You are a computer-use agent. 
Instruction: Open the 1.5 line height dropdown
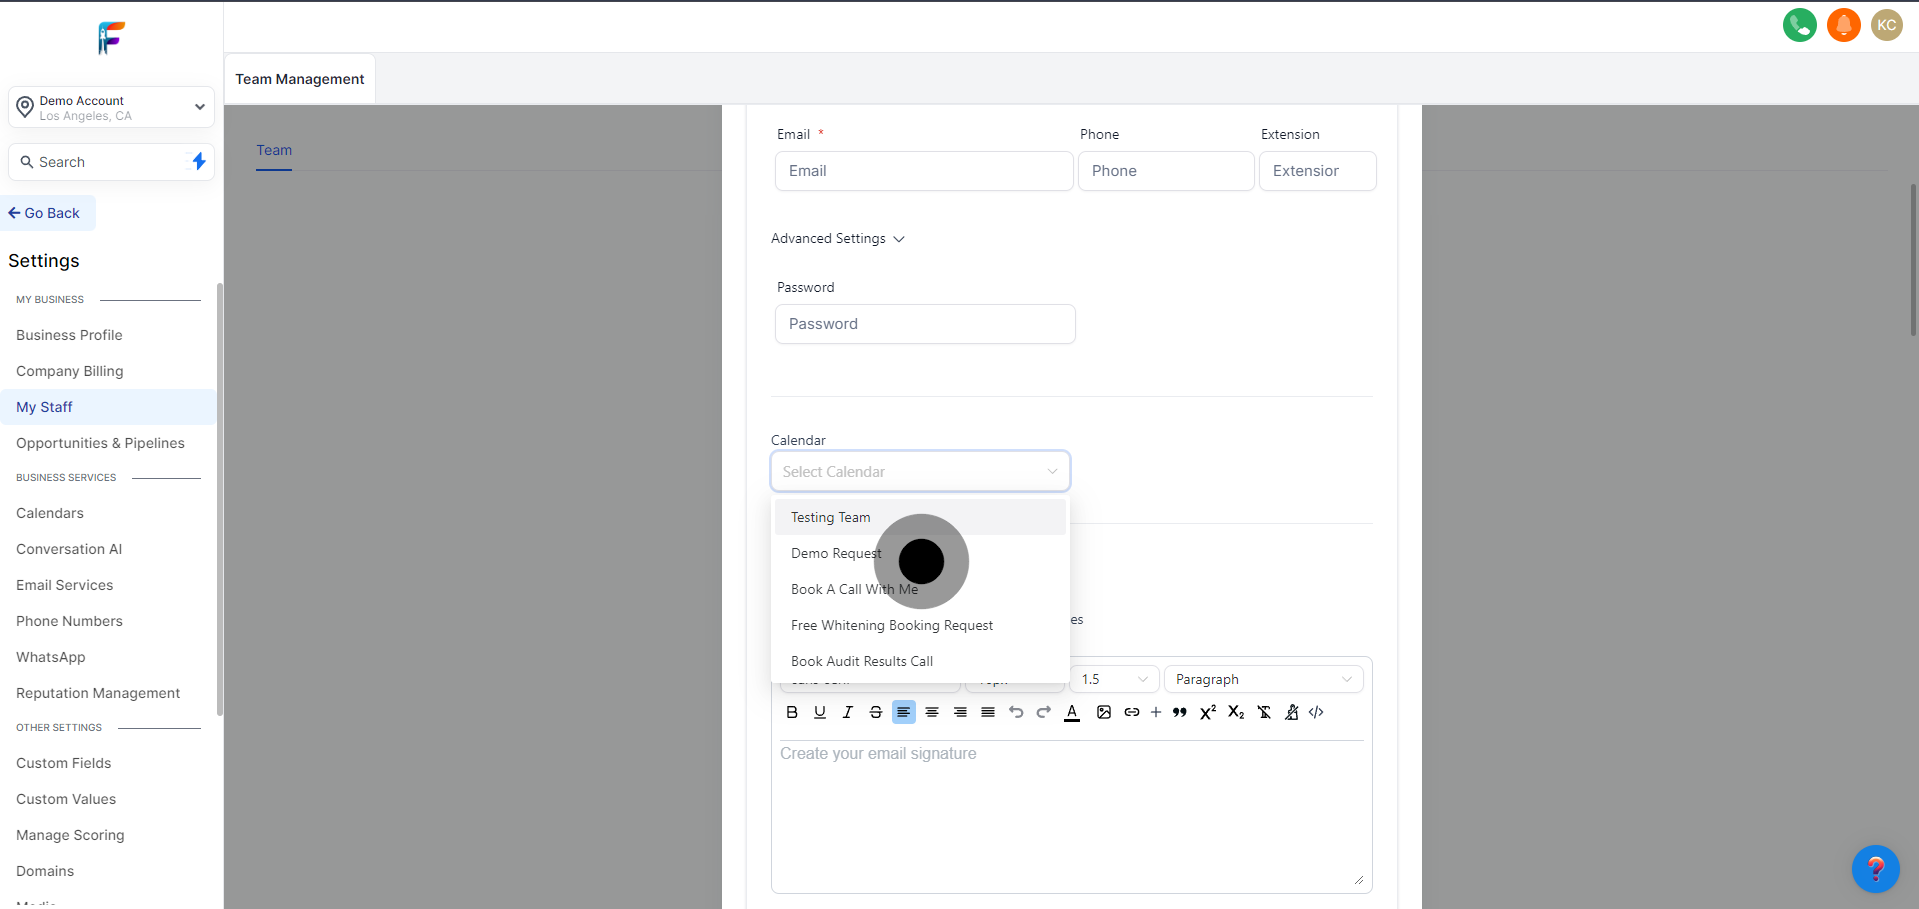[x=1114, y=679]
